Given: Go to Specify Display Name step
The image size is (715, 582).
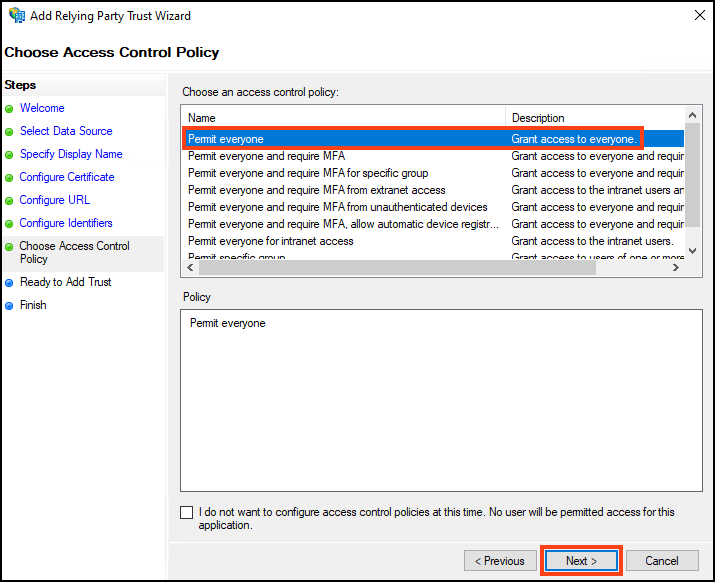Looking at the screenshot, I should (71, 154).
